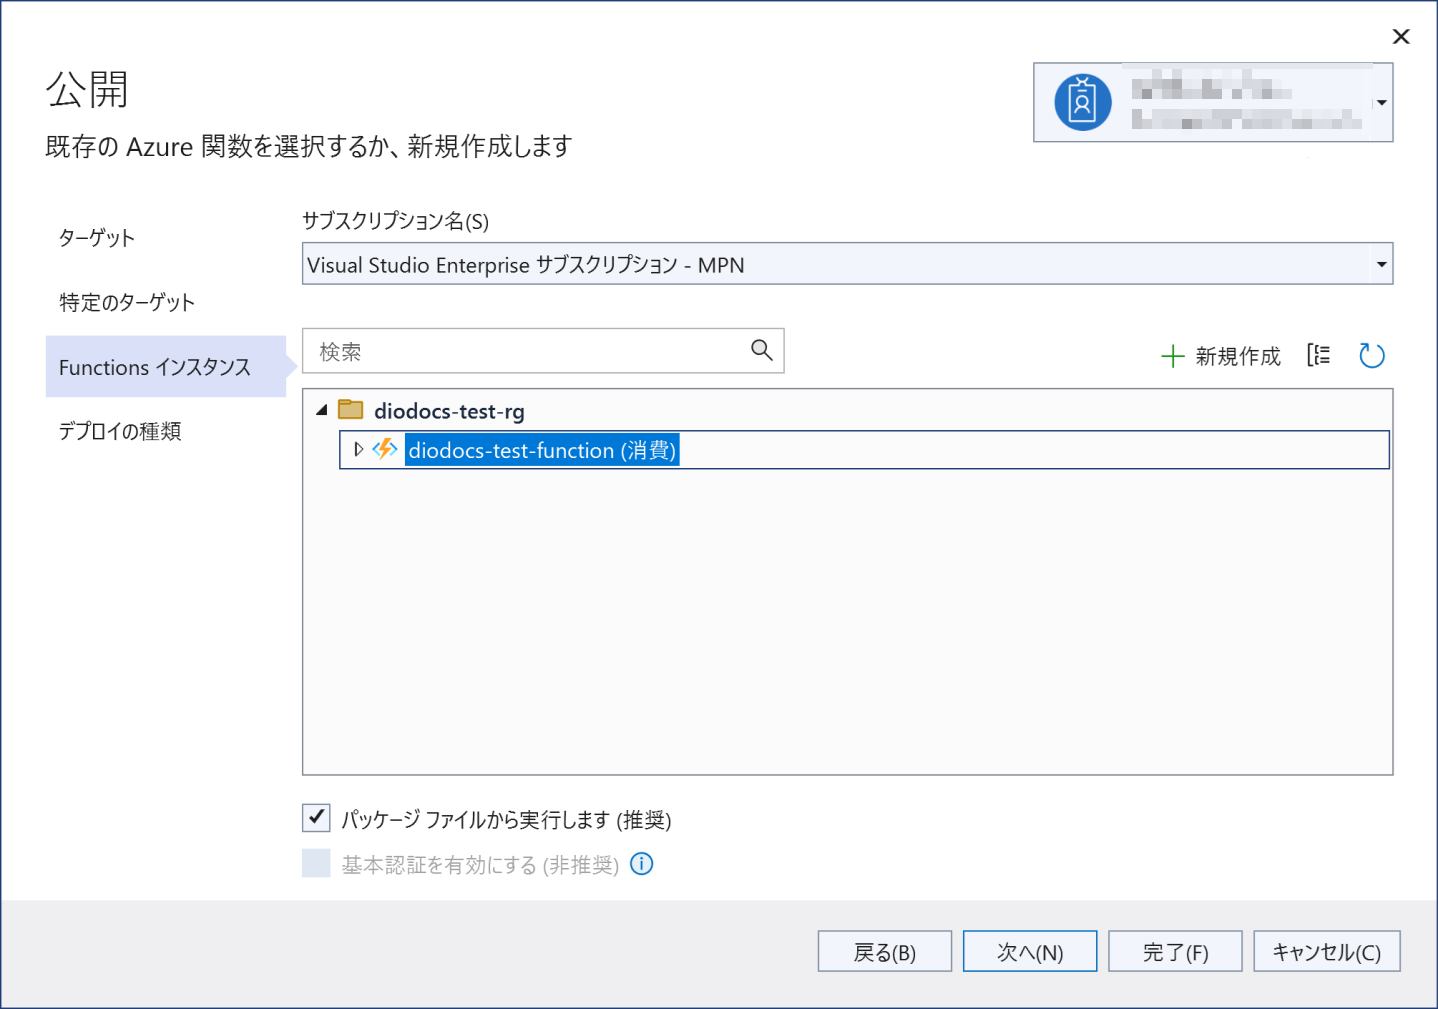Click the search magnifier icon
Image resolution: width=1438 pixels, height=1009 pixels.
point(762,350)
